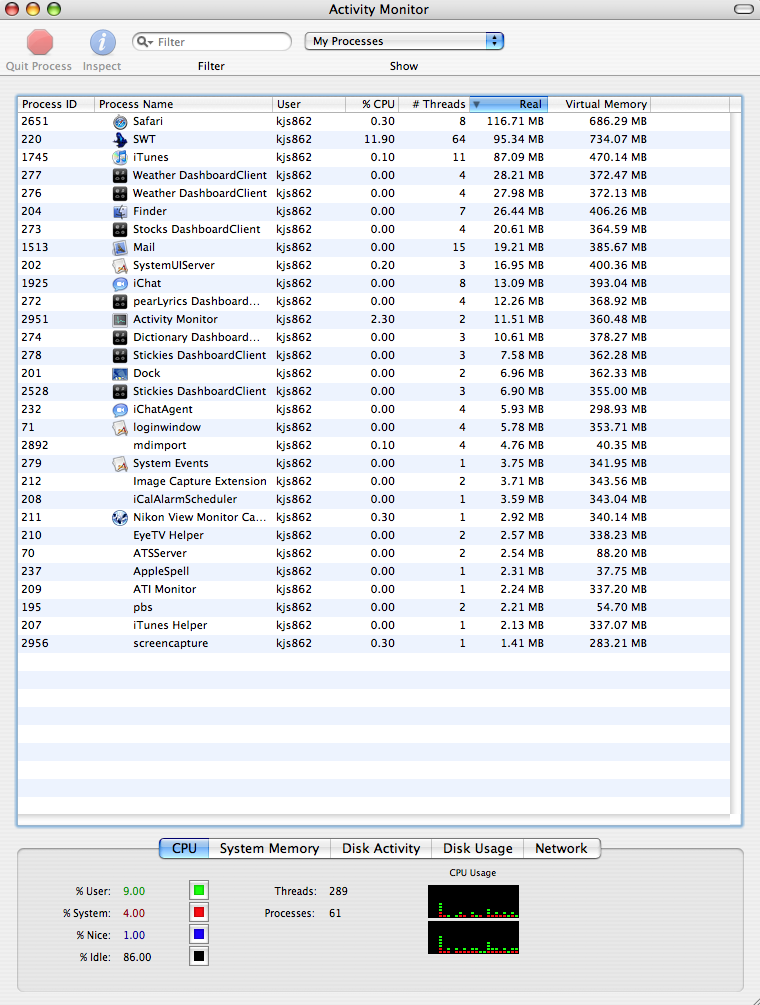Click the Activity Monitor row icon

click(120, 319)
